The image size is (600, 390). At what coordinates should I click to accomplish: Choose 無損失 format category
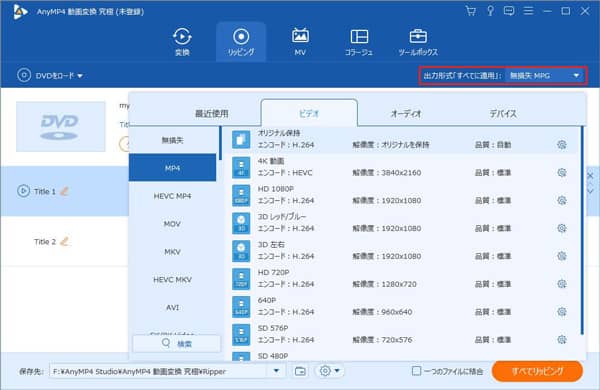tap(173, 140)
